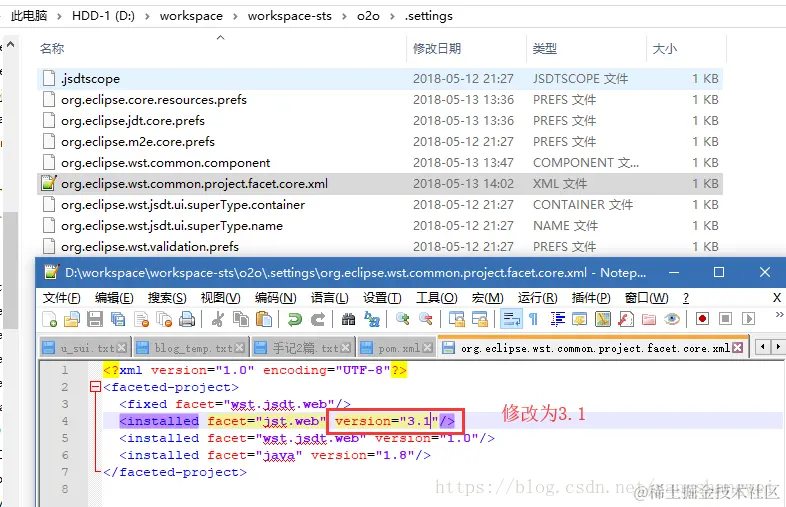Click the 修改日期 column header
This screenshot has height=507, width=786.
tap(437, 49)
